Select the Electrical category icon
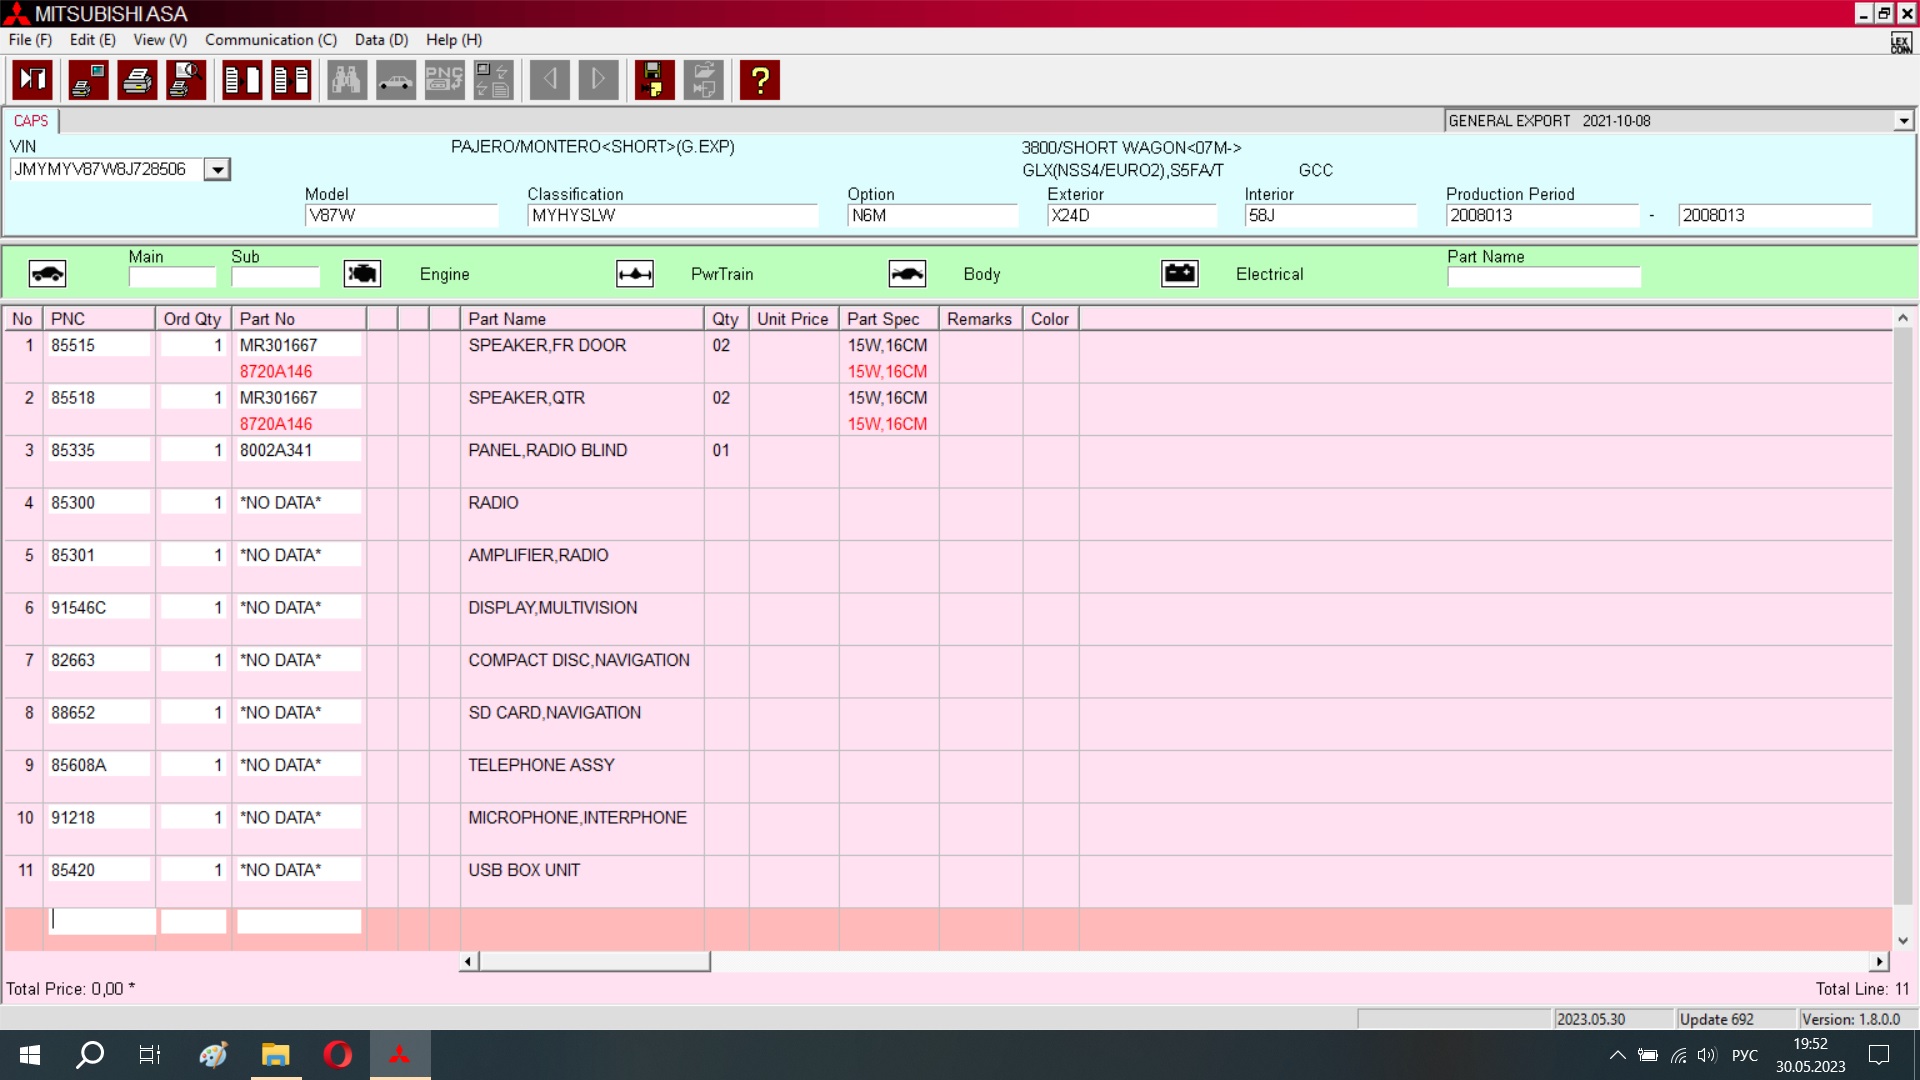 click(x=1179, y=274)
